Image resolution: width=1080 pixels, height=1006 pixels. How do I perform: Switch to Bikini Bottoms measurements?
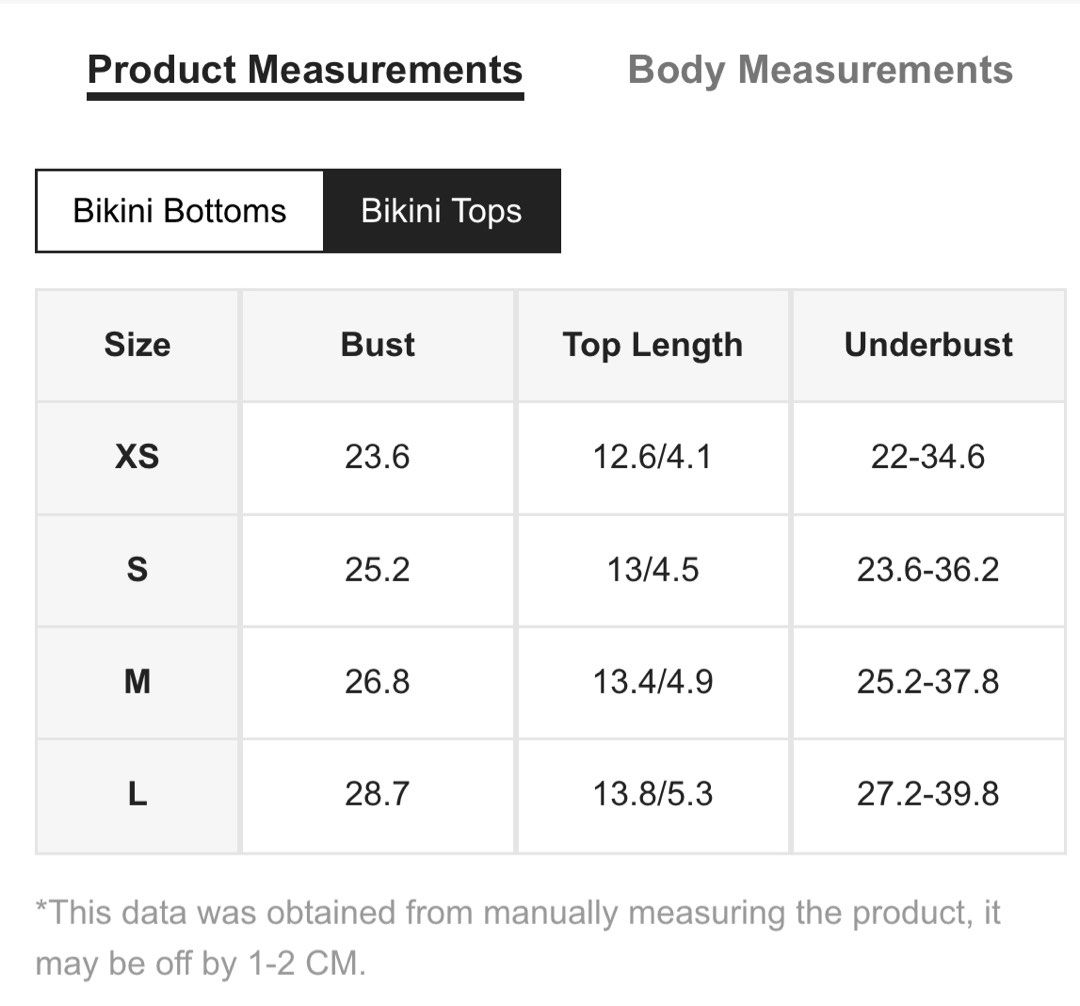click(180, 211)
